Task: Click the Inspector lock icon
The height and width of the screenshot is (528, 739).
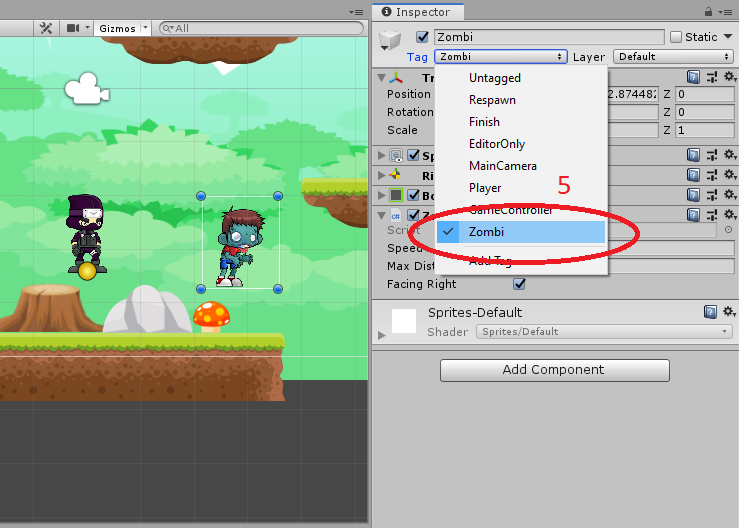Action: coord(709,12)
